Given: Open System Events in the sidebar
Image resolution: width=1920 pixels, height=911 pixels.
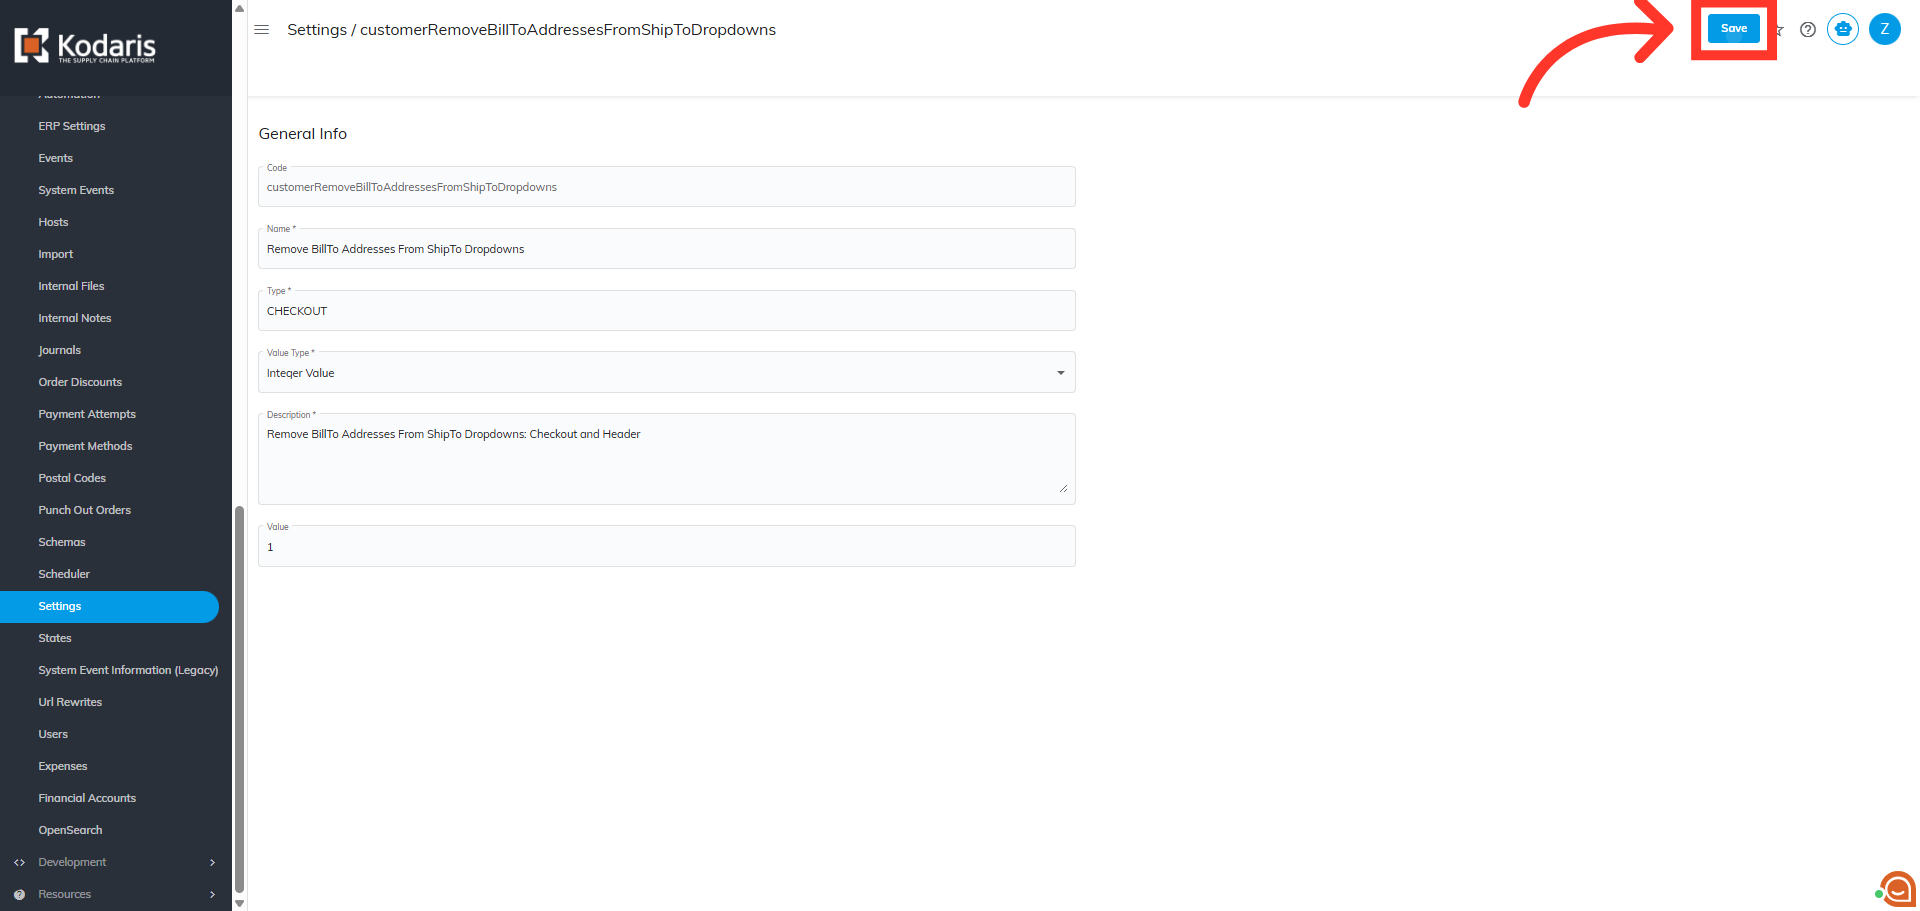Looking at the screenshot, I should [x=76, y=190].
